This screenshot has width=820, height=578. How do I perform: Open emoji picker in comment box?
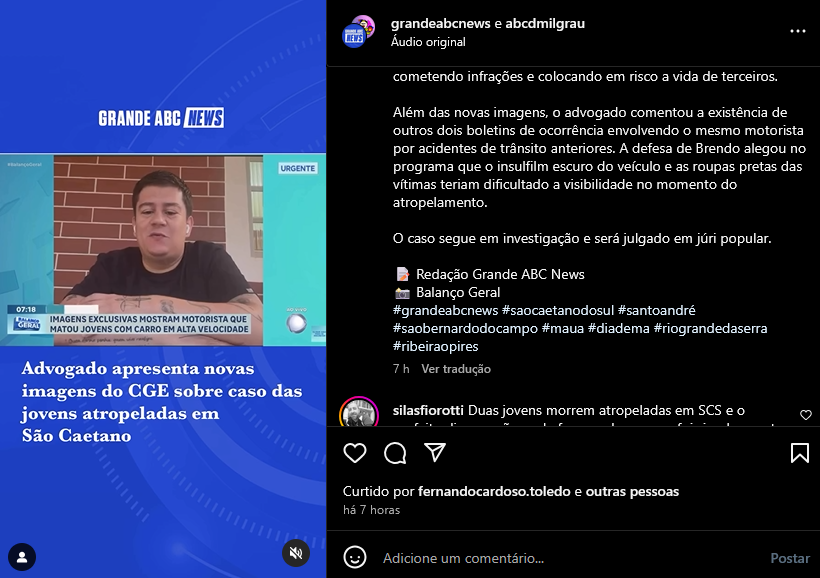(x=355, y=558)
